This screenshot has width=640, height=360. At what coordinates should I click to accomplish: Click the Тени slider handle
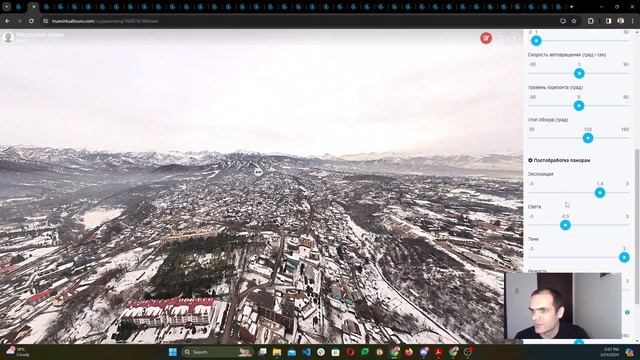[x=624, y=257]
